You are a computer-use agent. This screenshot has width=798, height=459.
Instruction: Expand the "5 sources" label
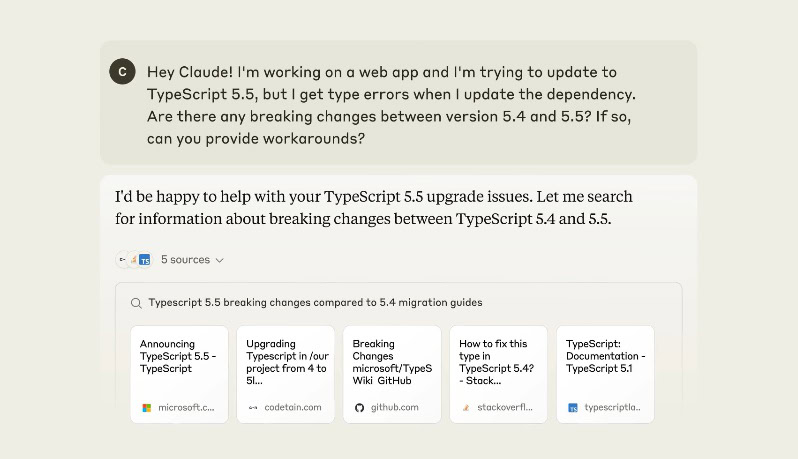[x=185, y=260]
